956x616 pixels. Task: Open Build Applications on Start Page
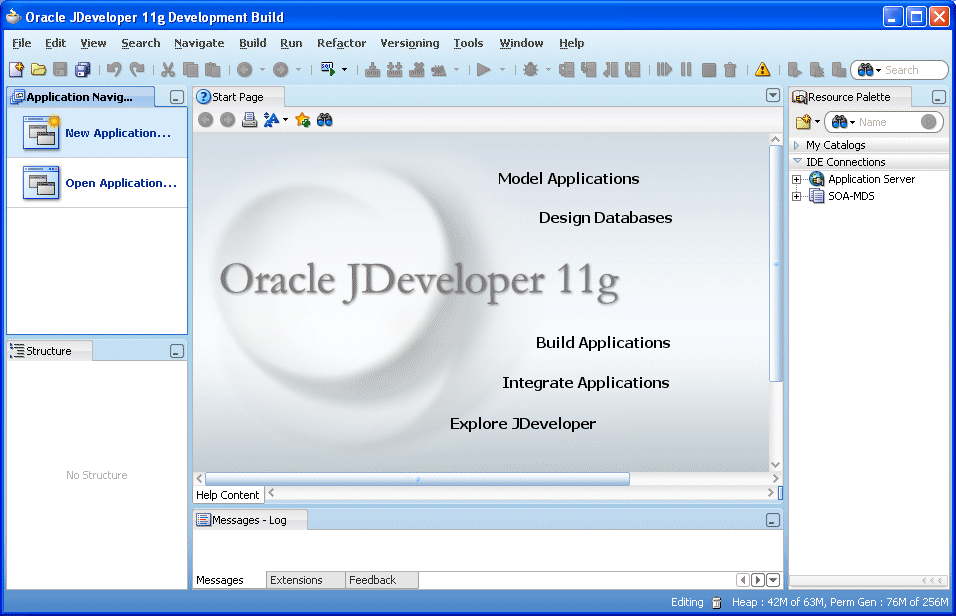click(603, 343)
